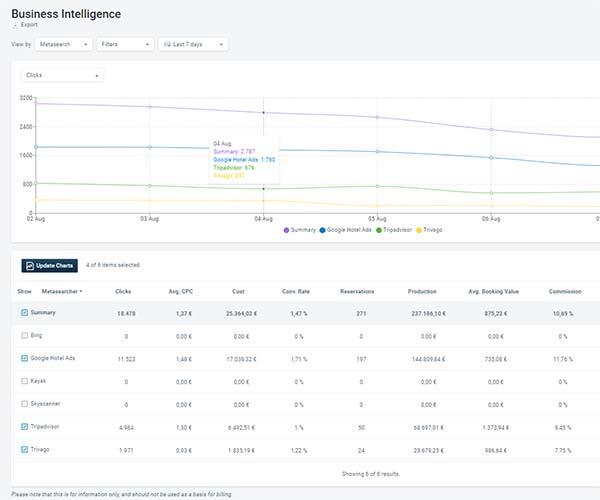The height and width of the screenshot is (500, 600).
Task: Click the purple Summary legend dot
Action: coord(286,230)
